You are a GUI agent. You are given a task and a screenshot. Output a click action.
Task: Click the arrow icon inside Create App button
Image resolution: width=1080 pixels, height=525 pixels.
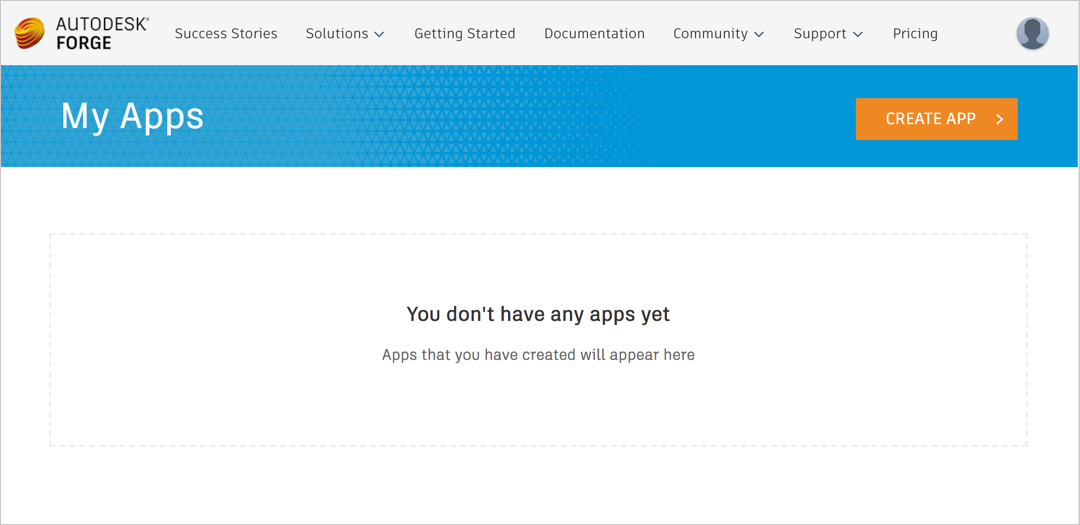click(x=999, y=119)
